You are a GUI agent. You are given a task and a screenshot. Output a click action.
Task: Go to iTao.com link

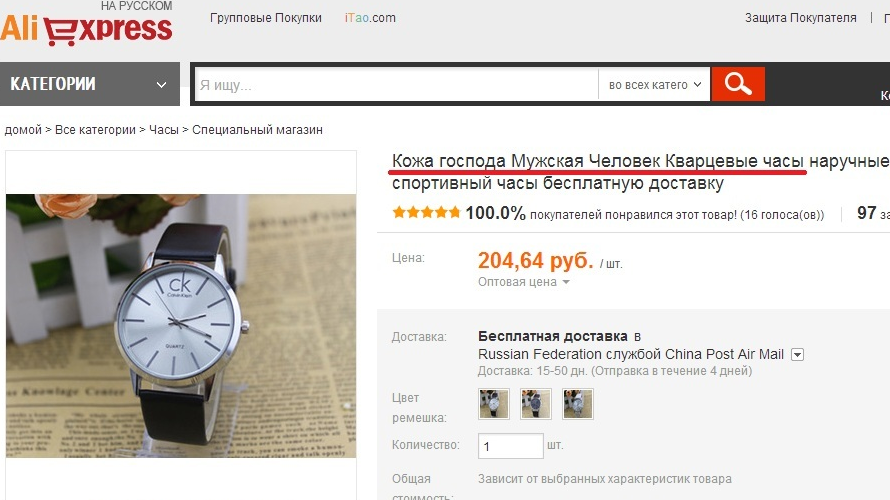point(370,18)
